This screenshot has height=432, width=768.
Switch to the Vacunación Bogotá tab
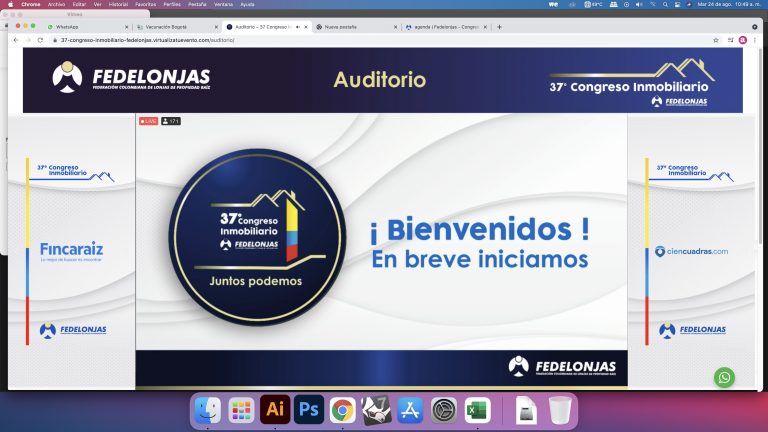pos(176,27)
